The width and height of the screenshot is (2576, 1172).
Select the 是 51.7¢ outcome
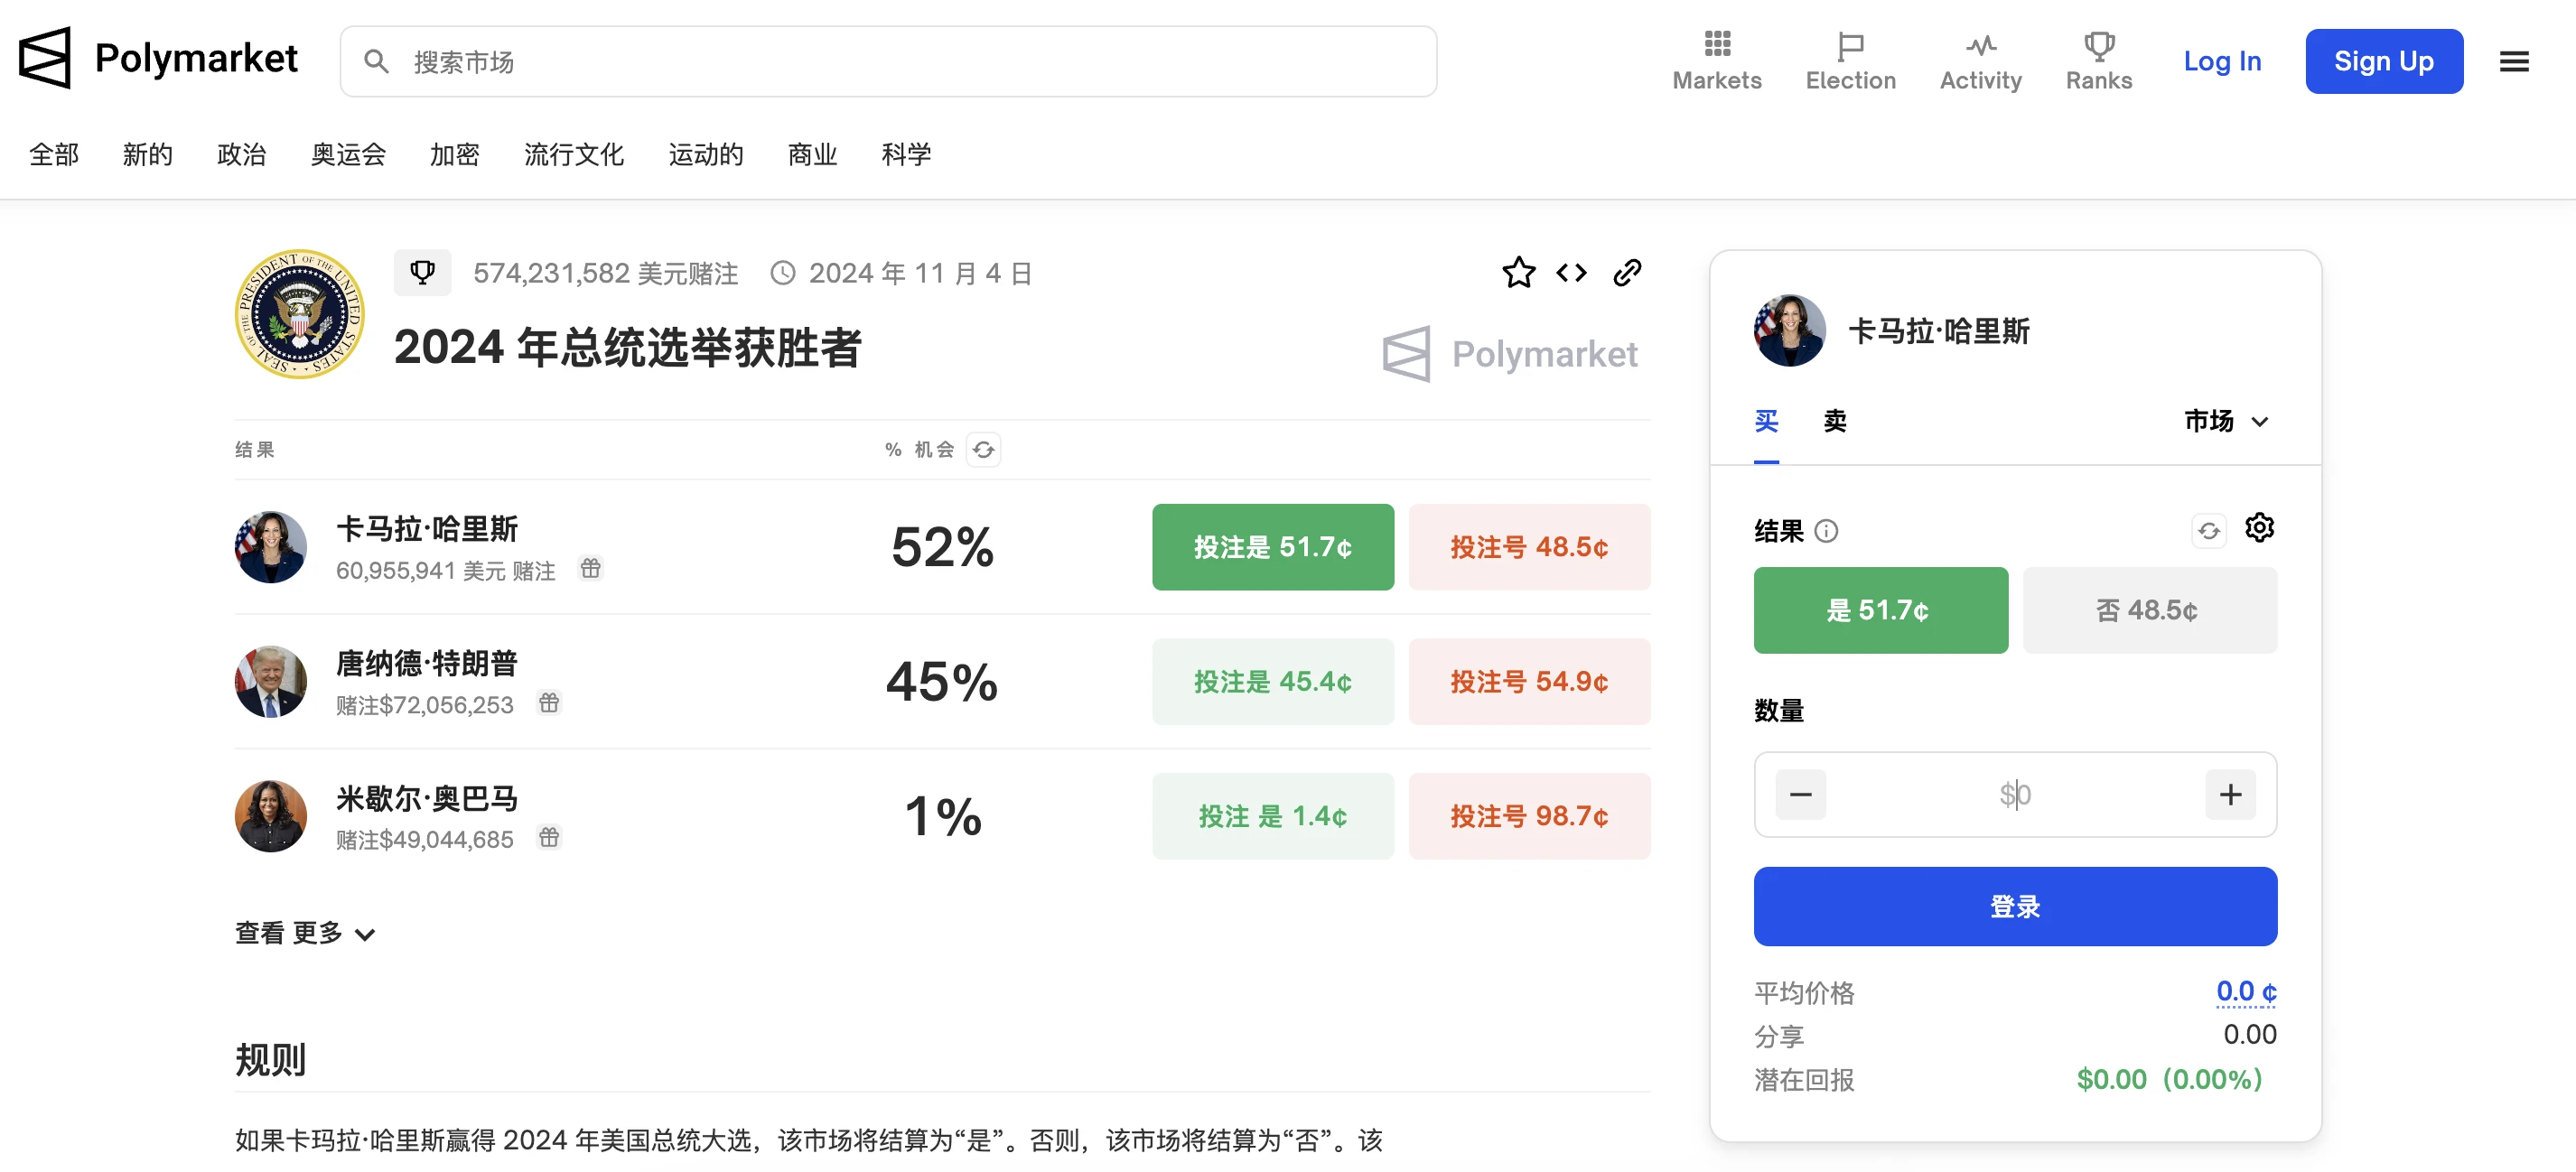click(1880, 610)
